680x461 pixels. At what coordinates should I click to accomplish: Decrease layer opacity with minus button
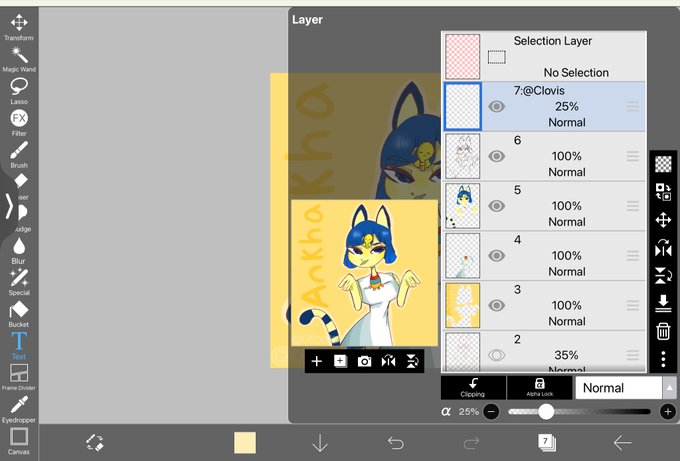pos(491,412)
